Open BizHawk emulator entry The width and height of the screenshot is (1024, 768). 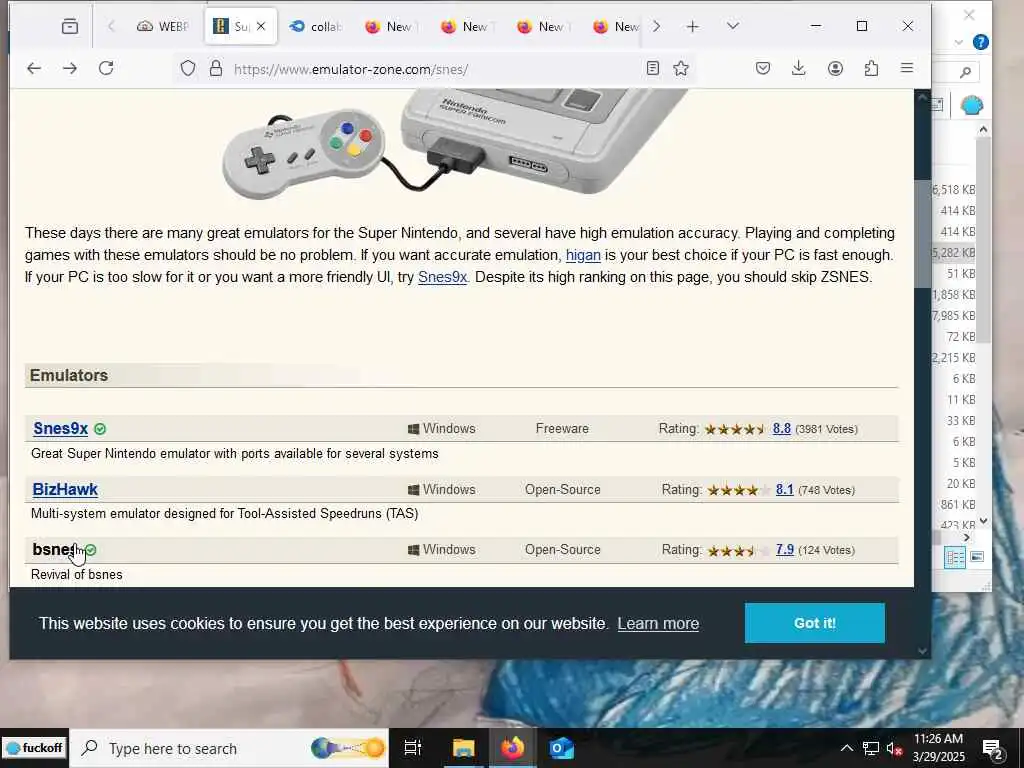tap(65, 489)
